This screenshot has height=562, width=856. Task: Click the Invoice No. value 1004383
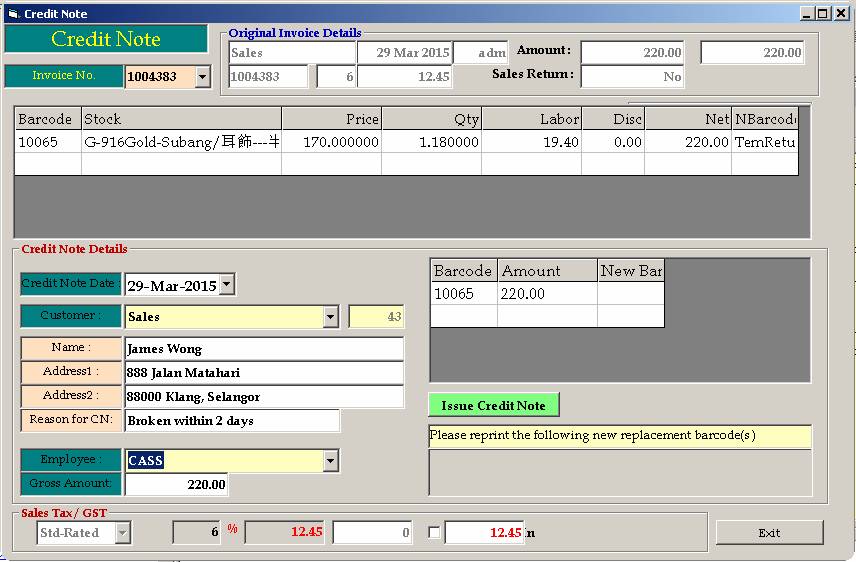coord(160,76)
